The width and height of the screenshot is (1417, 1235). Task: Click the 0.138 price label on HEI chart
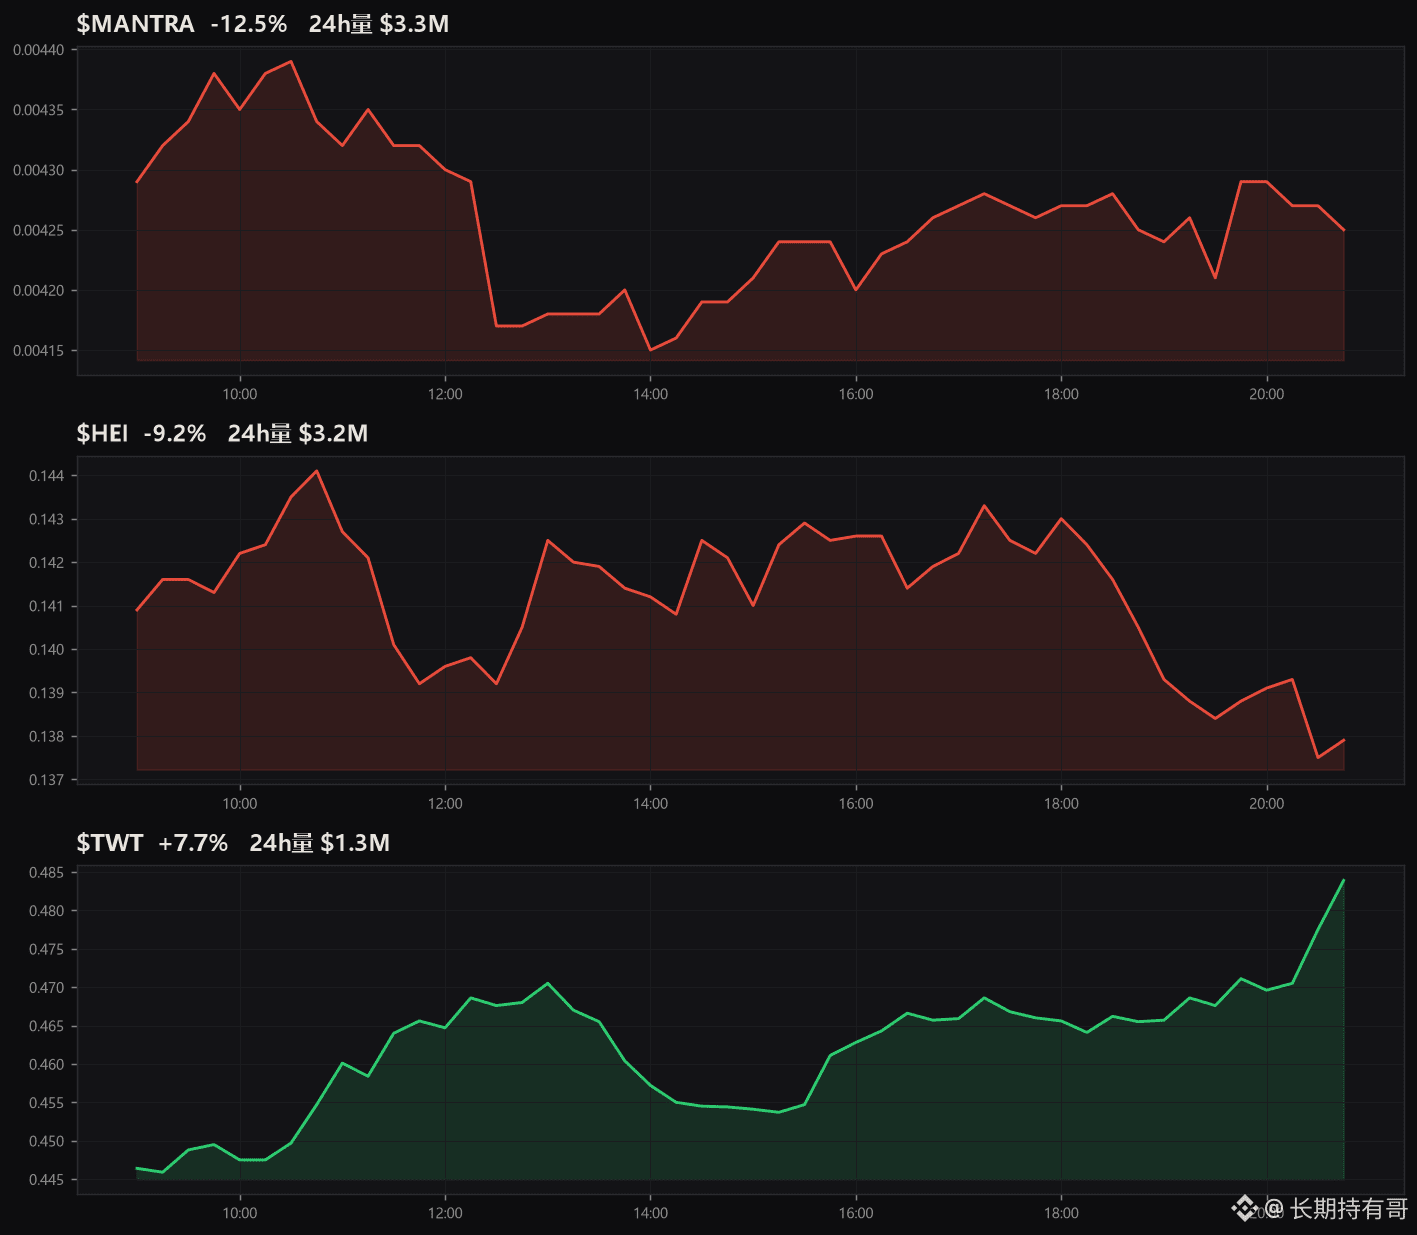pos(46,737)
